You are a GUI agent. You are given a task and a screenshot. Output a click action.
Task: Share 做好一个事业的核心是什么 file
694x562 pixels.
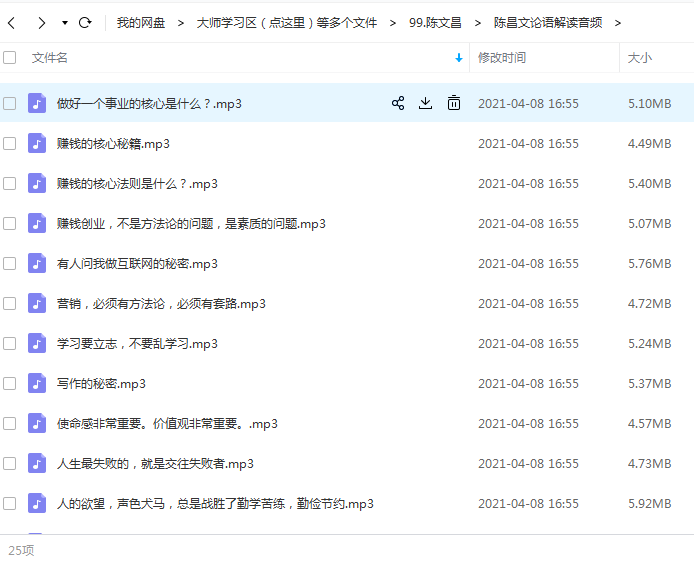[x=398, y=103]
